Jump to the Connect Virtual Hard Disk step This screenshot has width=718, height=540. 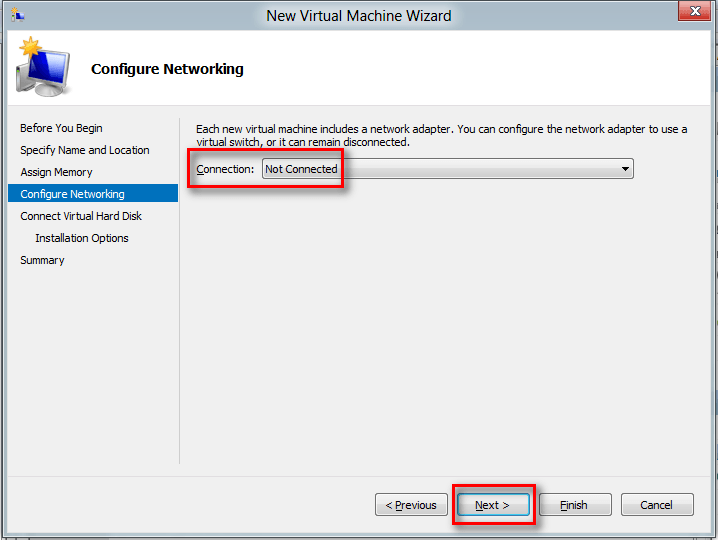[x=81, y=216]
